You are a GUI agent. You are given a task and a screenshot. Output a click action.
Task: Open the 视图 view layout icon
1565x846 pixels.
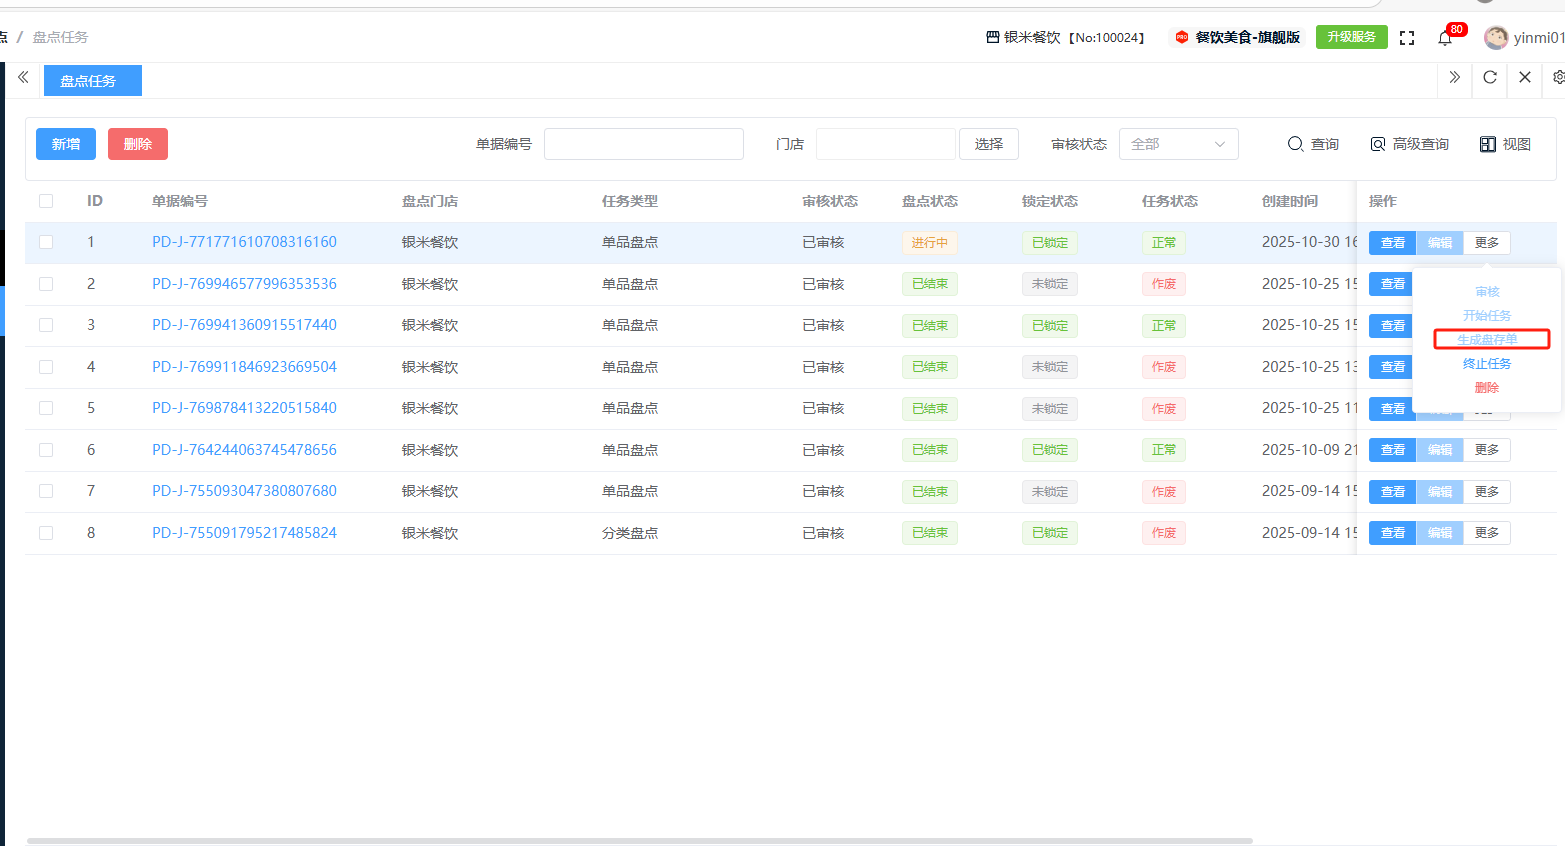[1488, 144]
